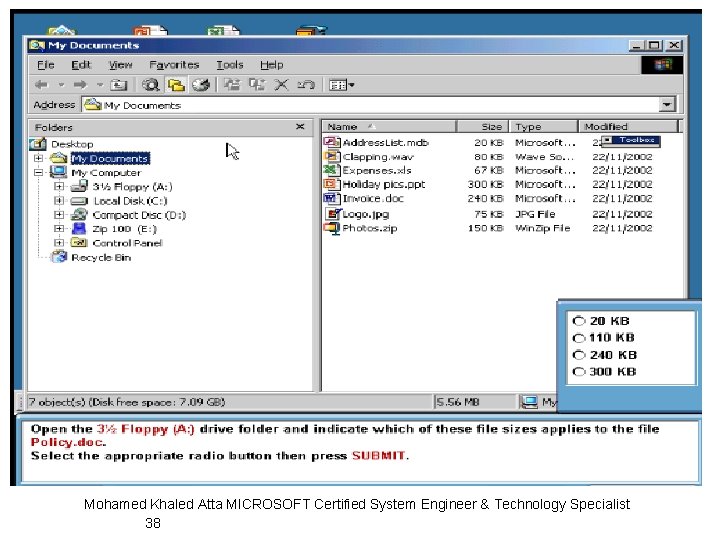Open the View menu
This screenshot has width=720, height=540.
point(120,65)
